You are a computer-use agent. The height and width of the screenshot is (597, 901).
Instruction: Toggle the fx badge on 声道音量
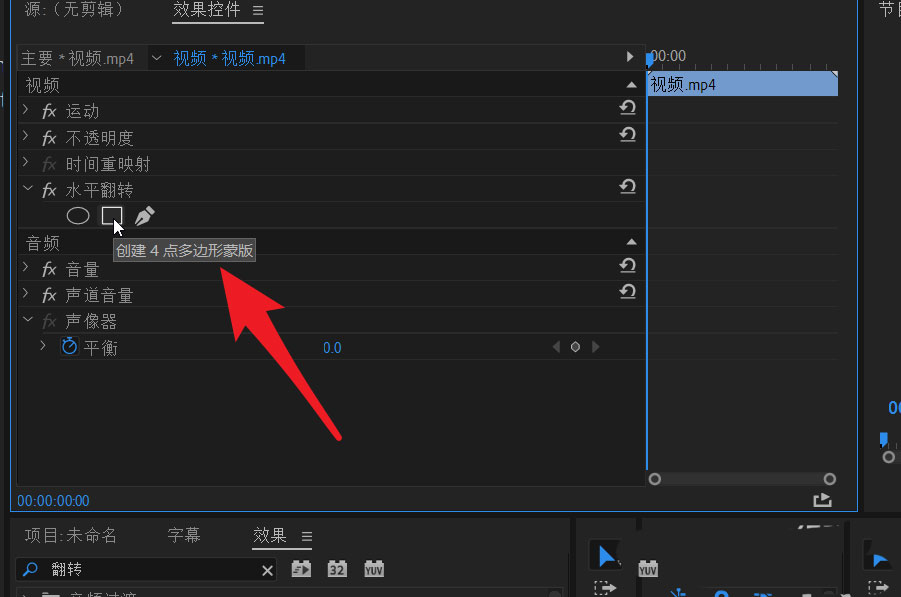[x=48, y=294]
